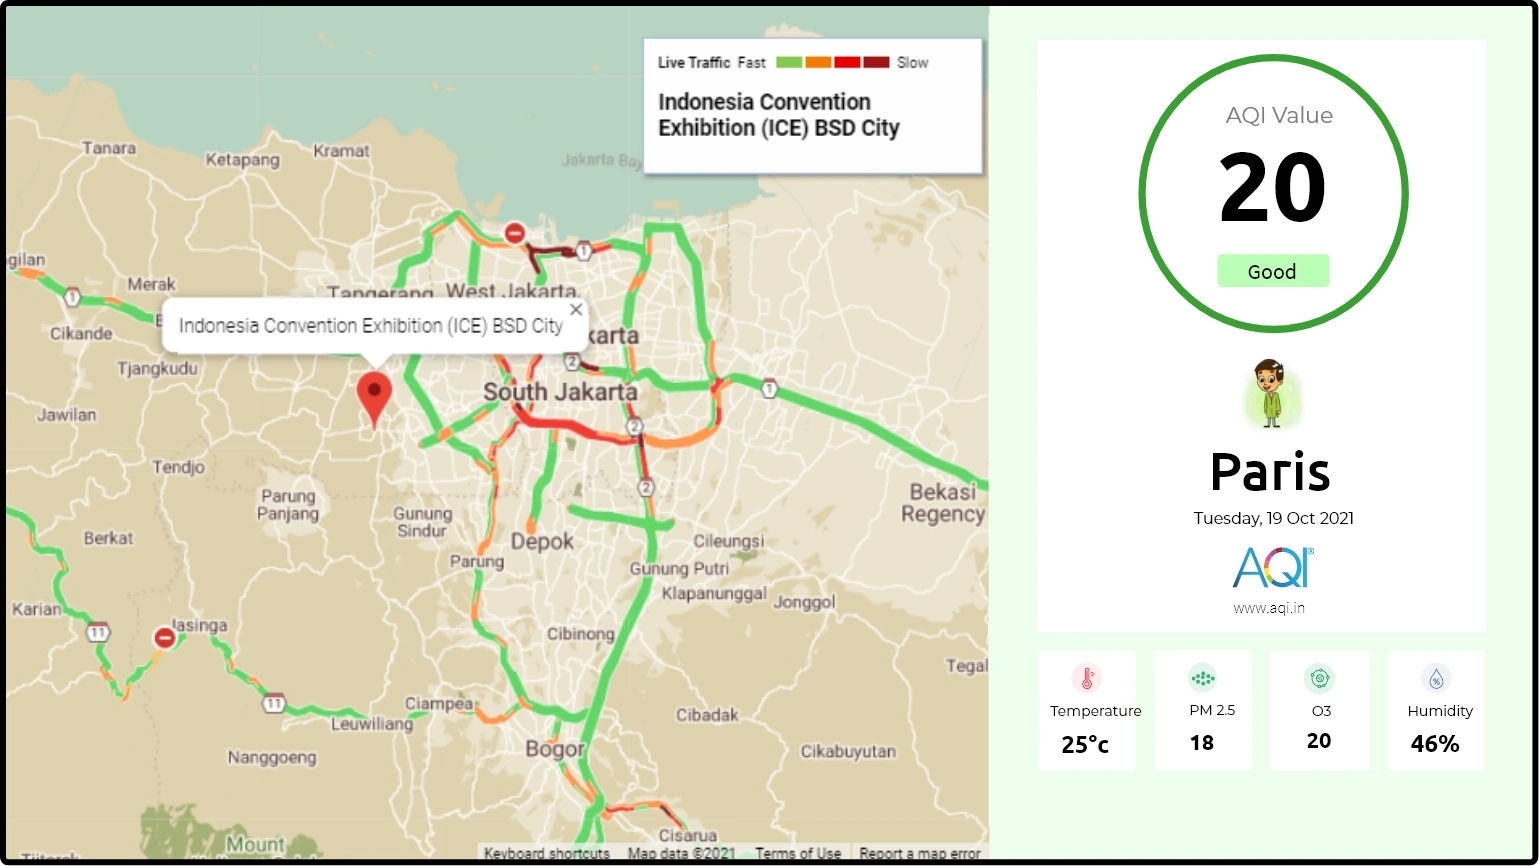Viewport: 1539px width, 866px height.
Task: Click the orange traffic legend swatch
Action: pos(818,62)
